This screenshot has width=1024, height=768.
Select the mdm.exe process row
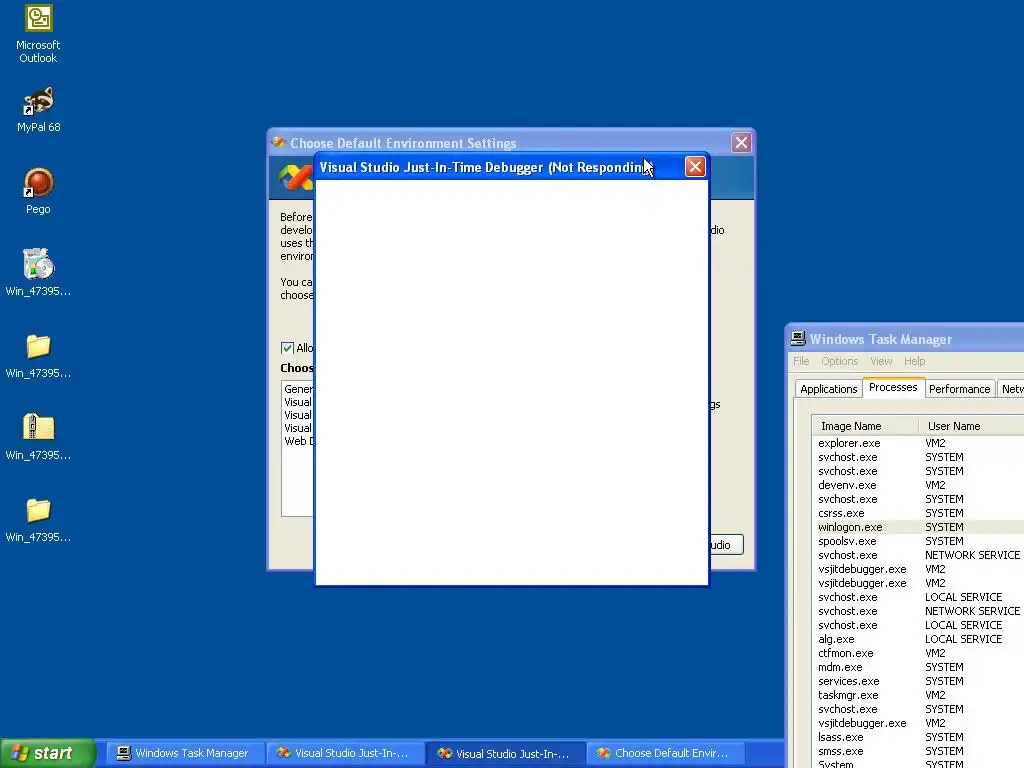[918, 667]
